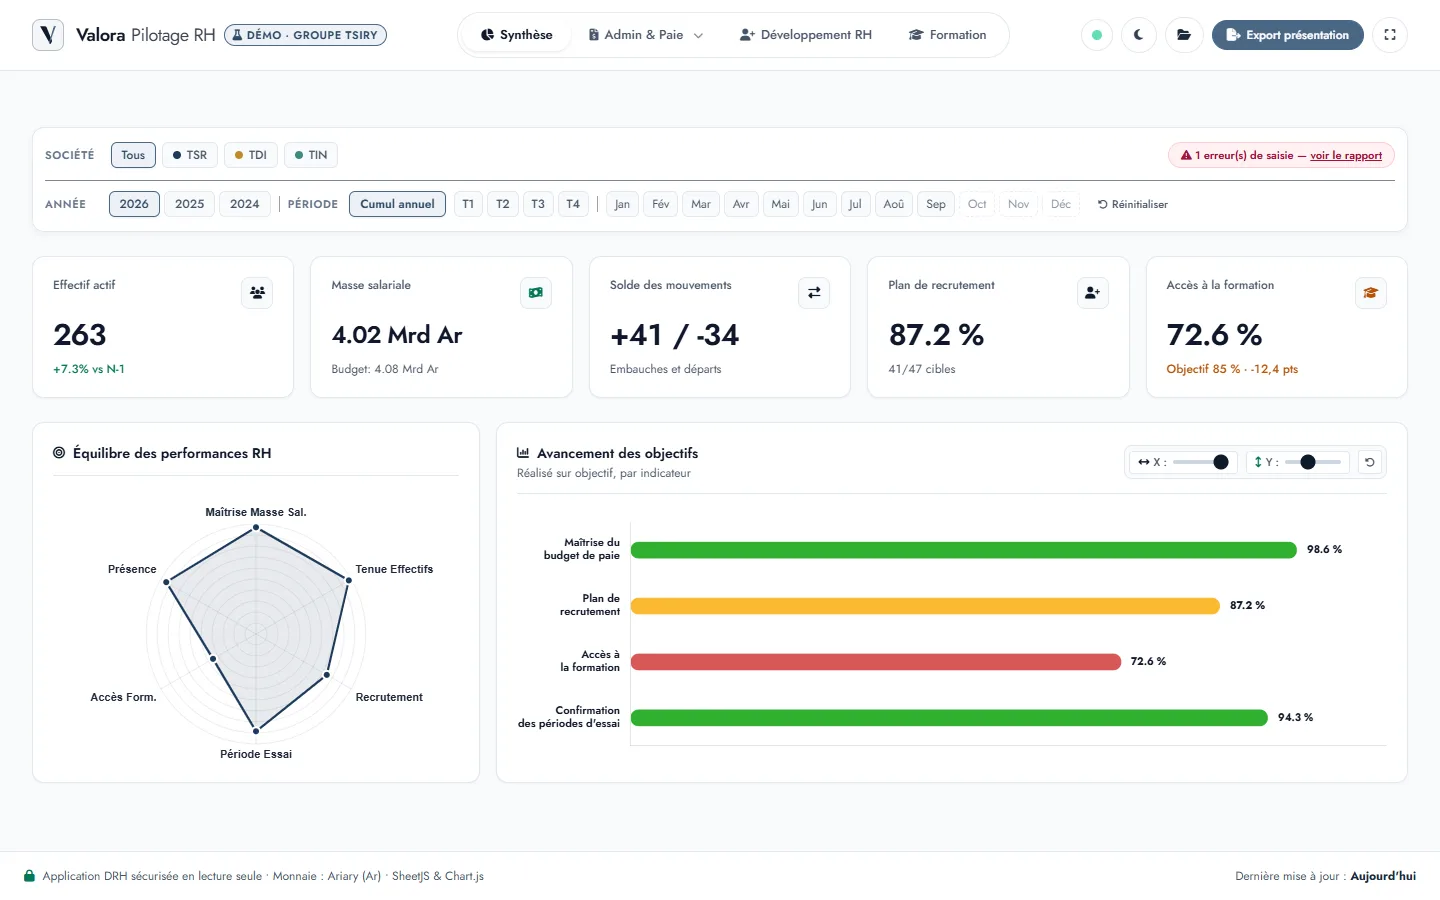Click the bar chart icon beside Avancement des objectifs
This screenshot has width=1440, height=900.
[523, 453]
